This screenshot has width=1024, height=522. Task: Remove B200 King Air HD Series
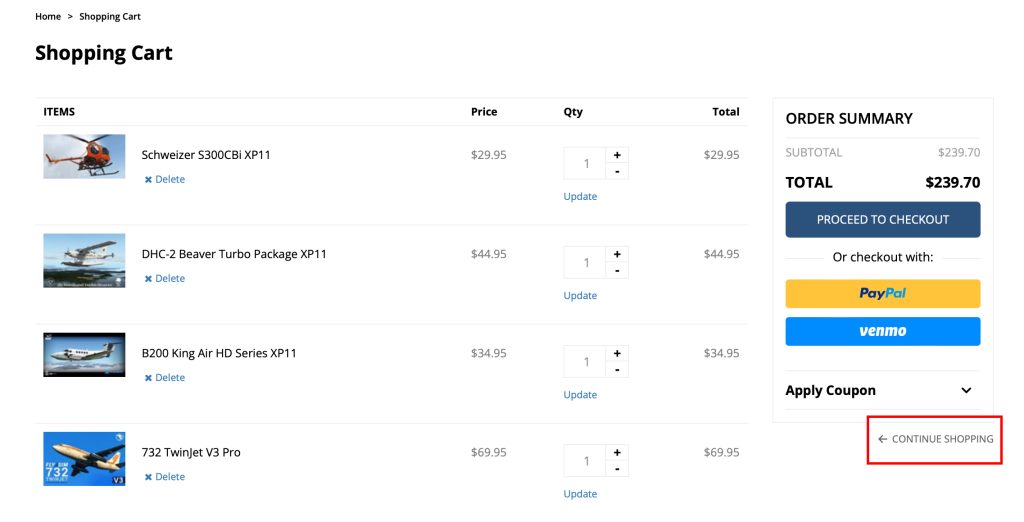coord(165,378)
